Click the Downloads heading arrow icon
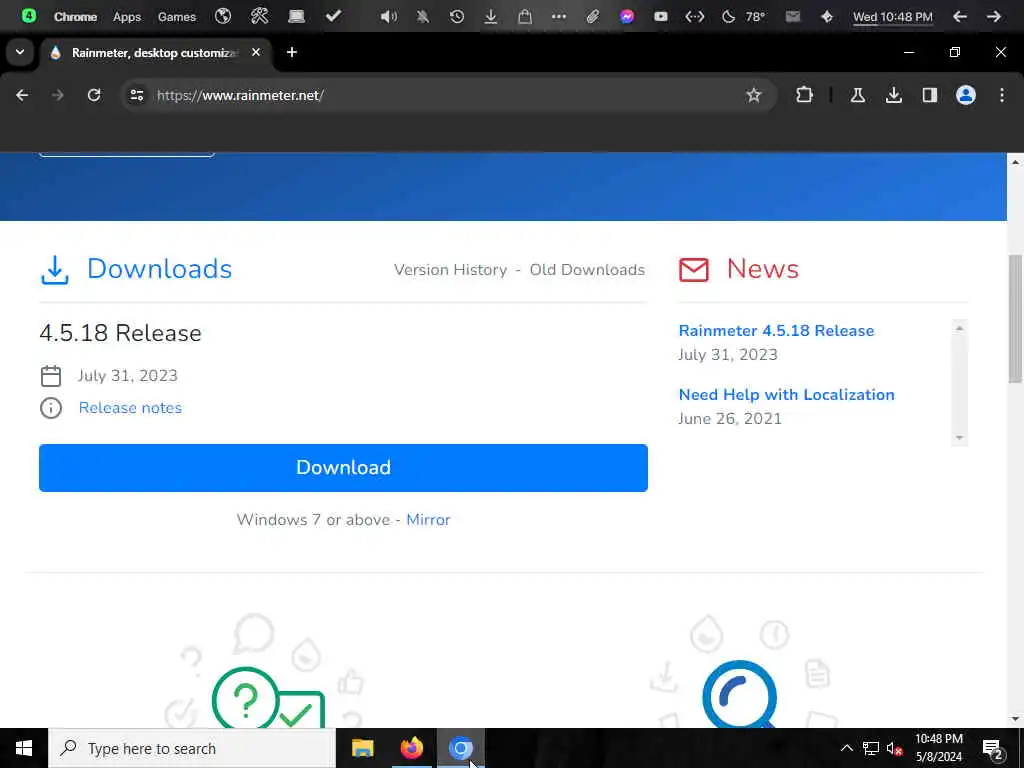The width and height of the screenshot is (1024, 768). pos(55,270)
